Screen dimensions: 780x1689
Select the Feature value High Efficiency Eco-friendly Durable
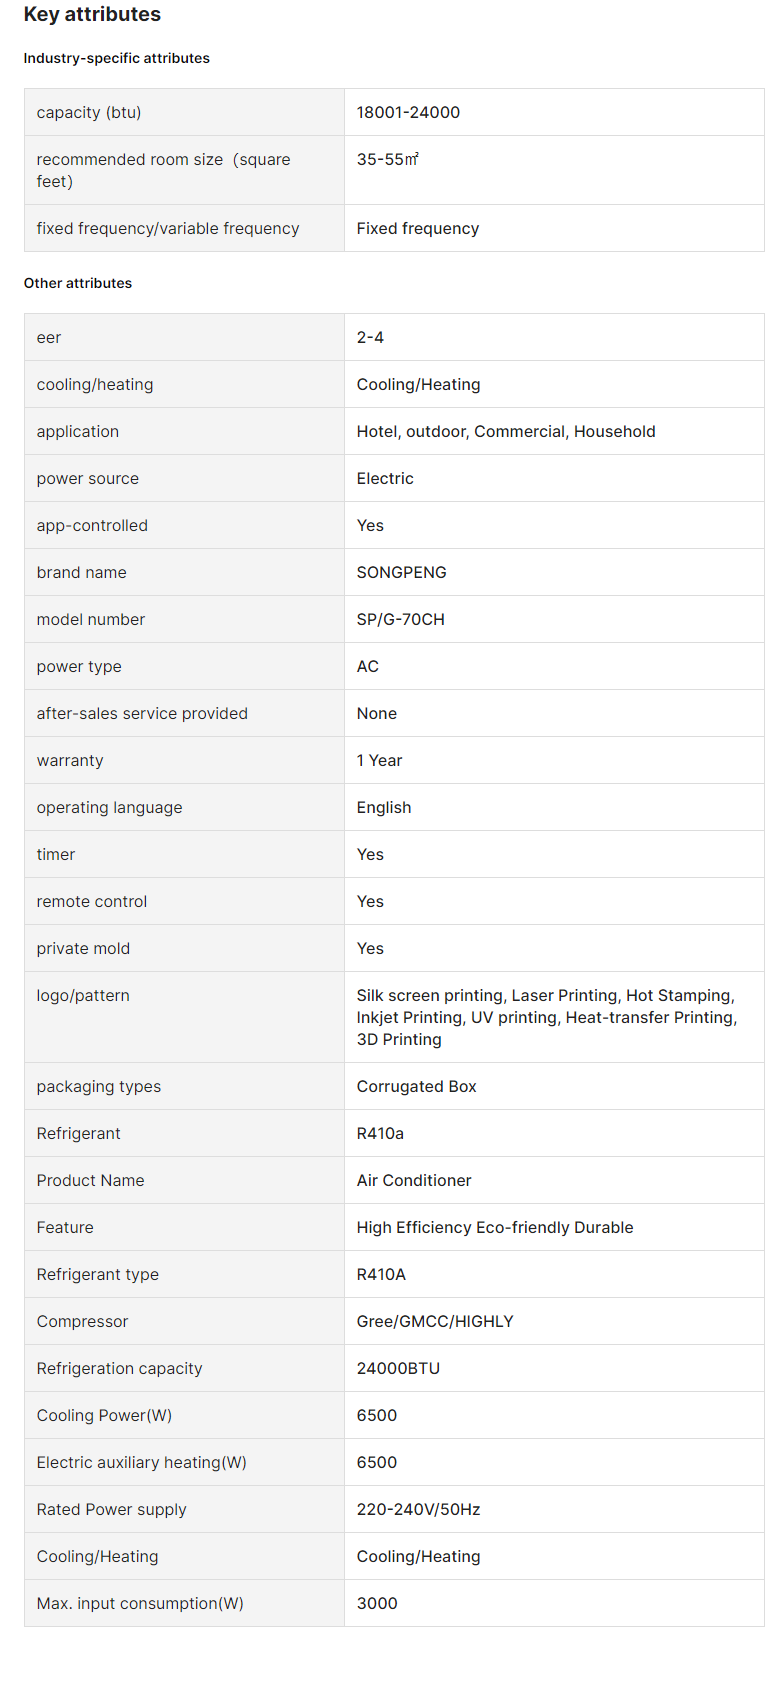495,1227
